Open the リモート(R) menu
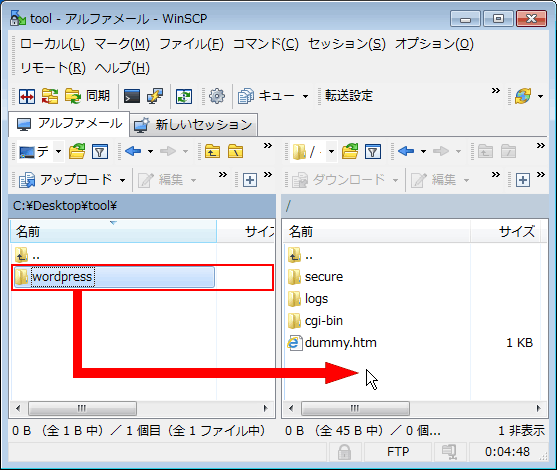 click(53, 68)
